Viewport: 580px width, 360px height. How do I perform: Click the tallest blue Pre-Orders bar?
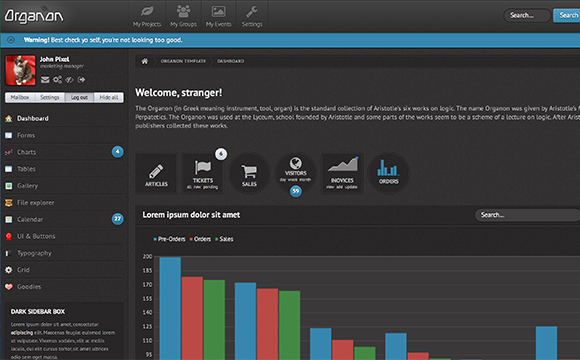coord(170,309)
